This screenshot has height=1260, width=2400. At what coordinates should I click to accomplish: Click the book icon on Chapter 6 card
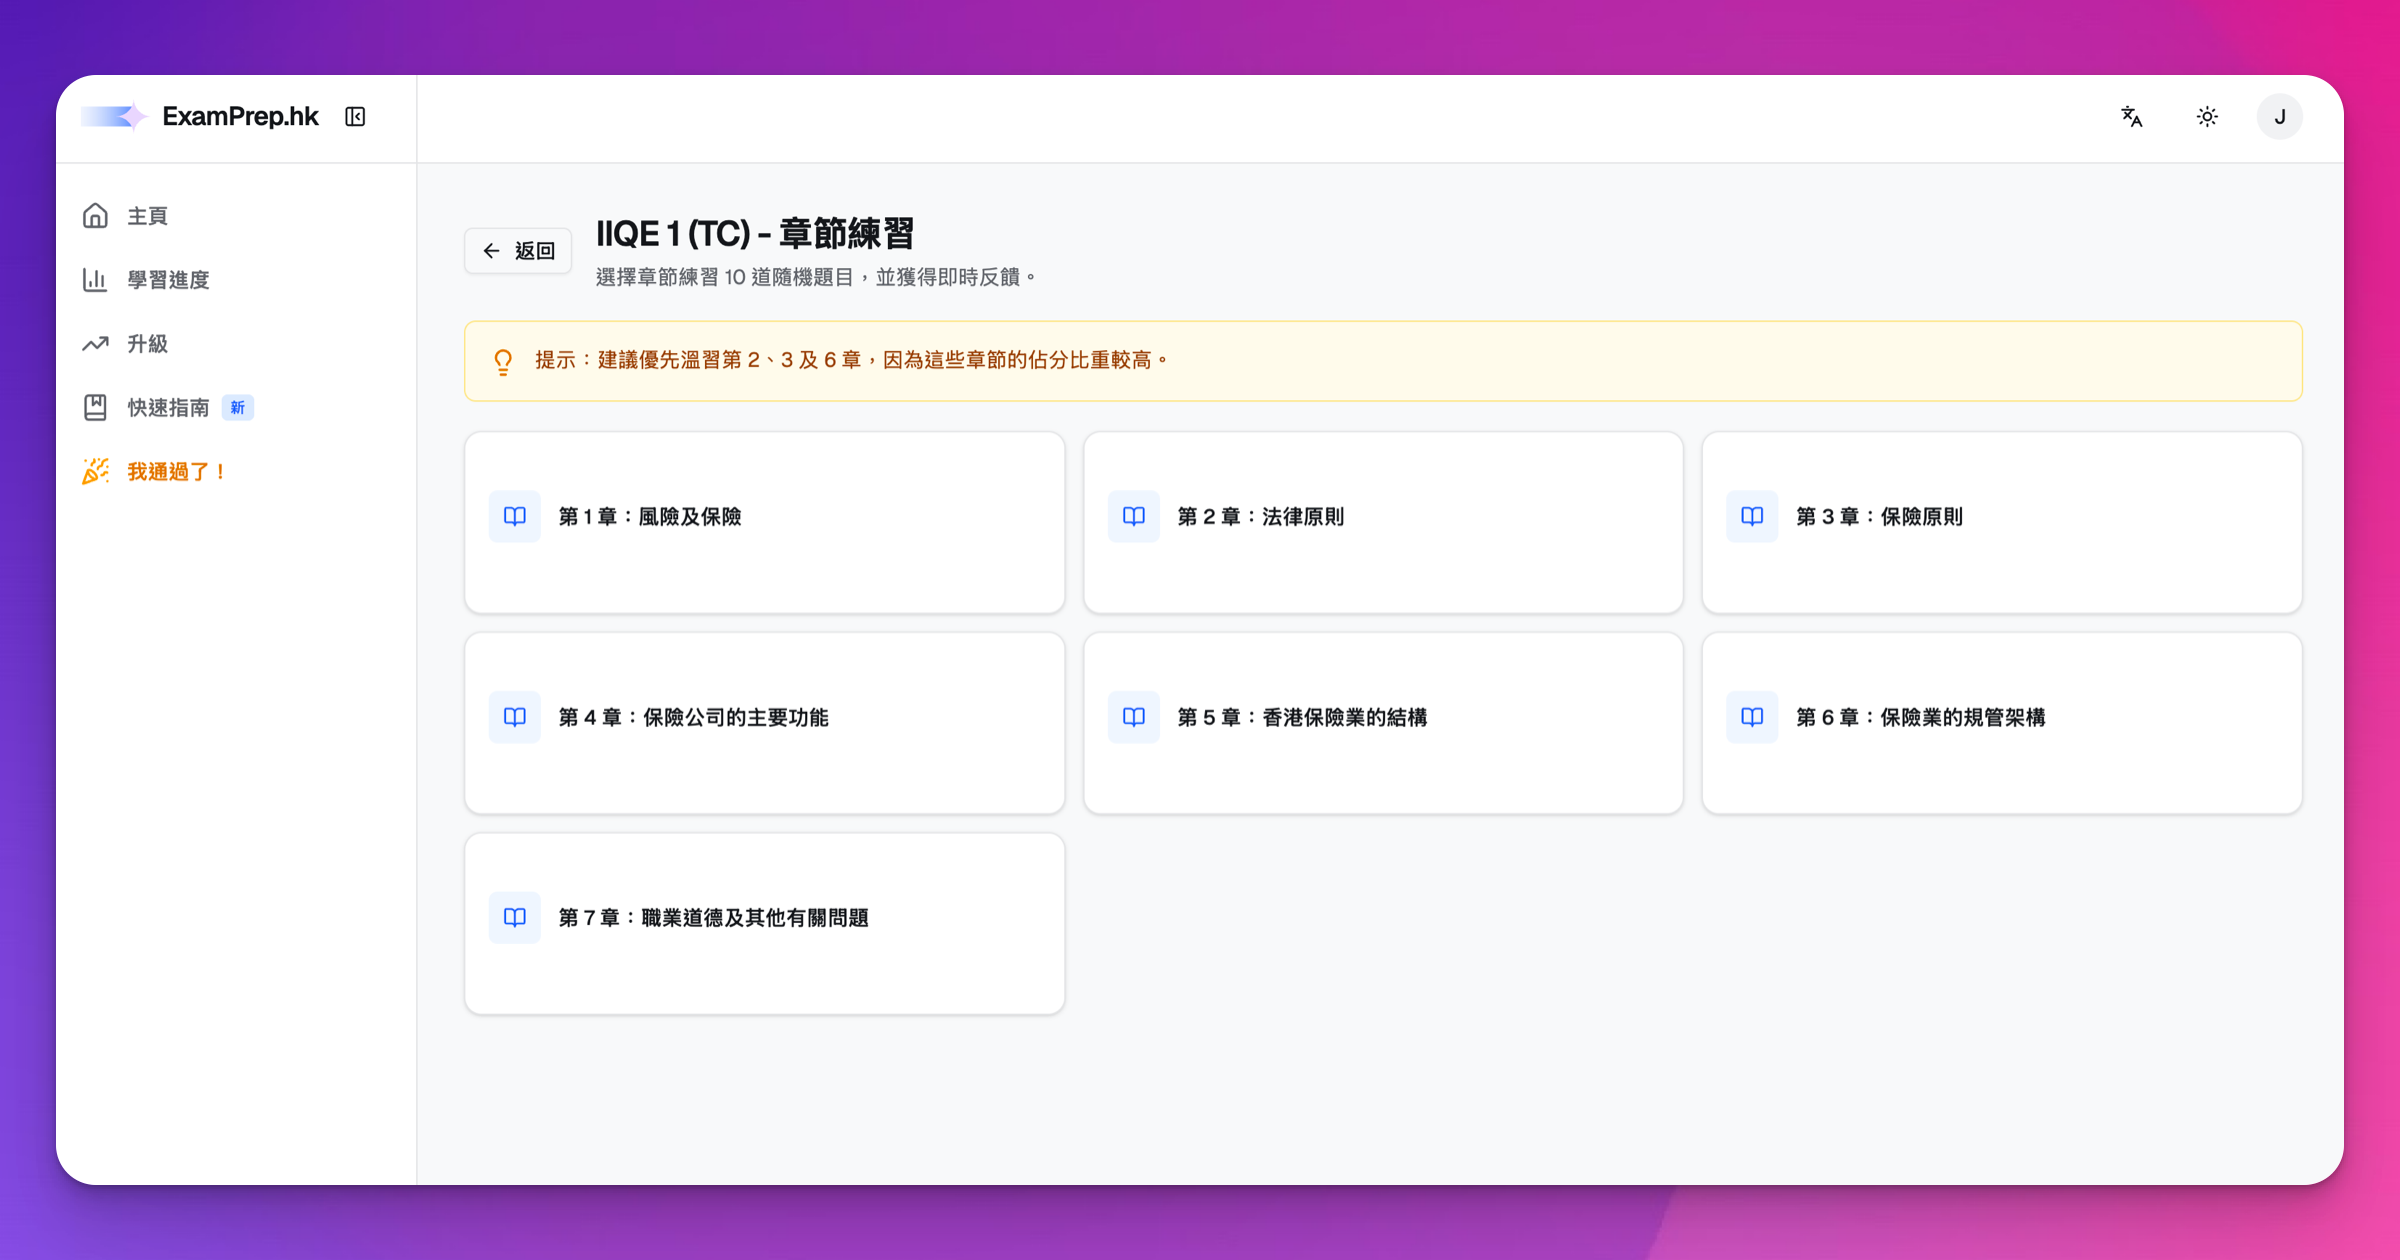[x=1752, y=717]
